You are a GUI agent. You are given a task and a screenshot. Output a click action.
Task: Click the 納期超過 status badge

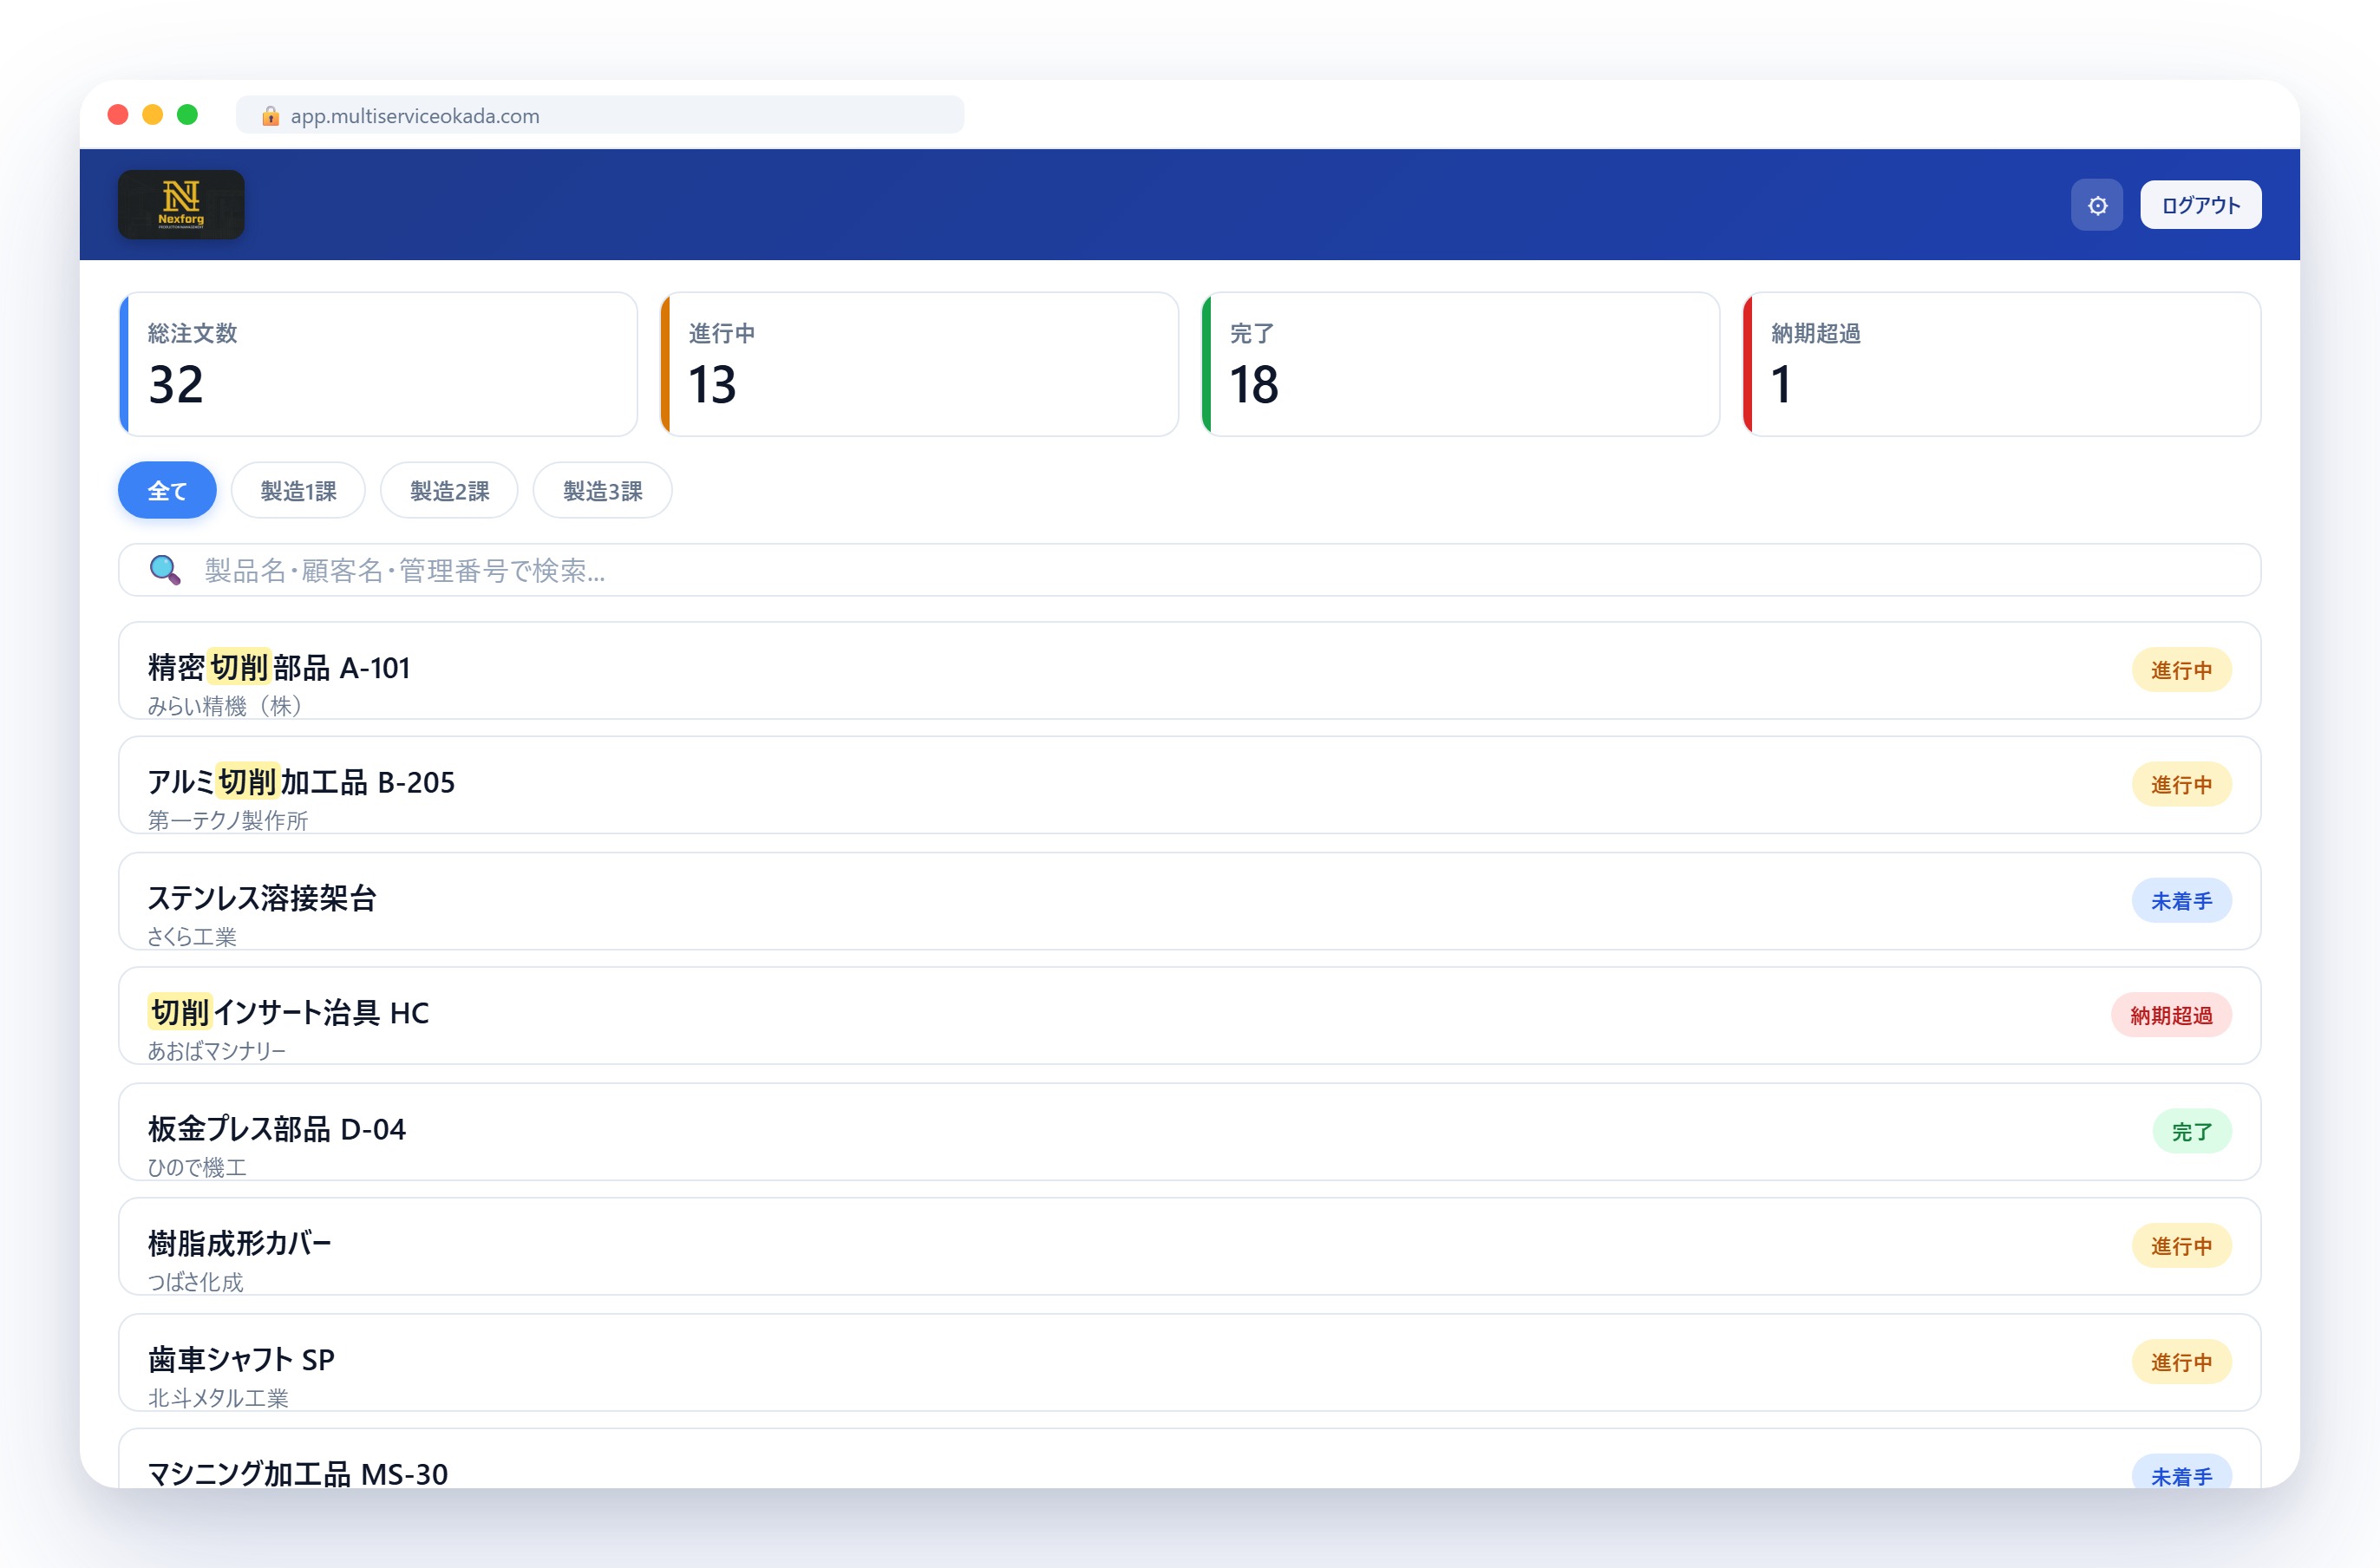pos(2171,1015)
